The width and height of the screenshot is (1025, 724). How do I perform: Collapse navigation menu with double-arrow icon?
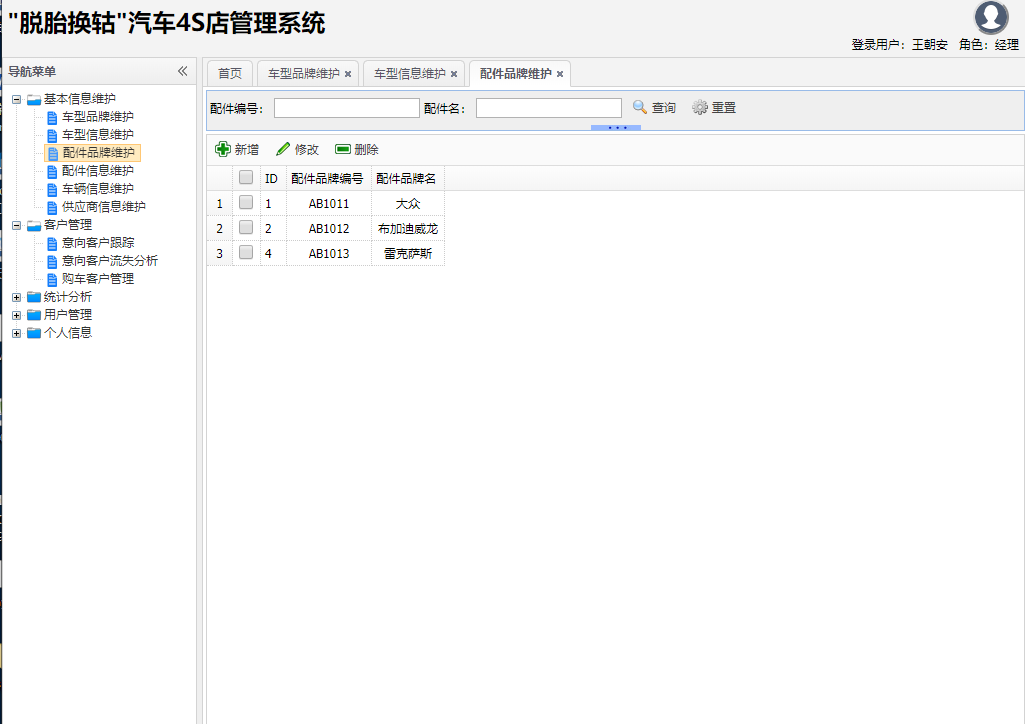(x=182, y=71)
